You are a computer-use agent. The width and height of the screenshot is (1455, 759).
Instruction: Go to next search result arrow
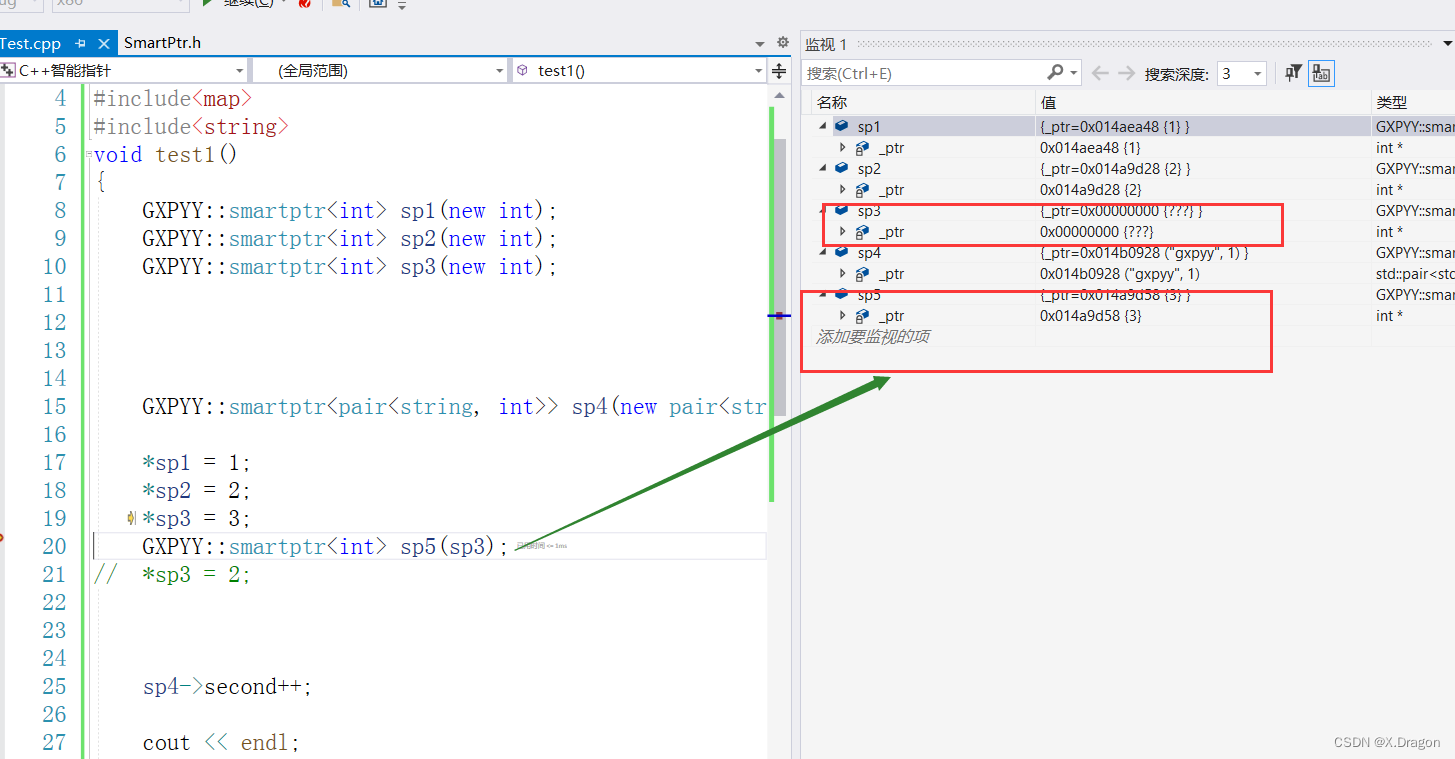pos(1126,73)
